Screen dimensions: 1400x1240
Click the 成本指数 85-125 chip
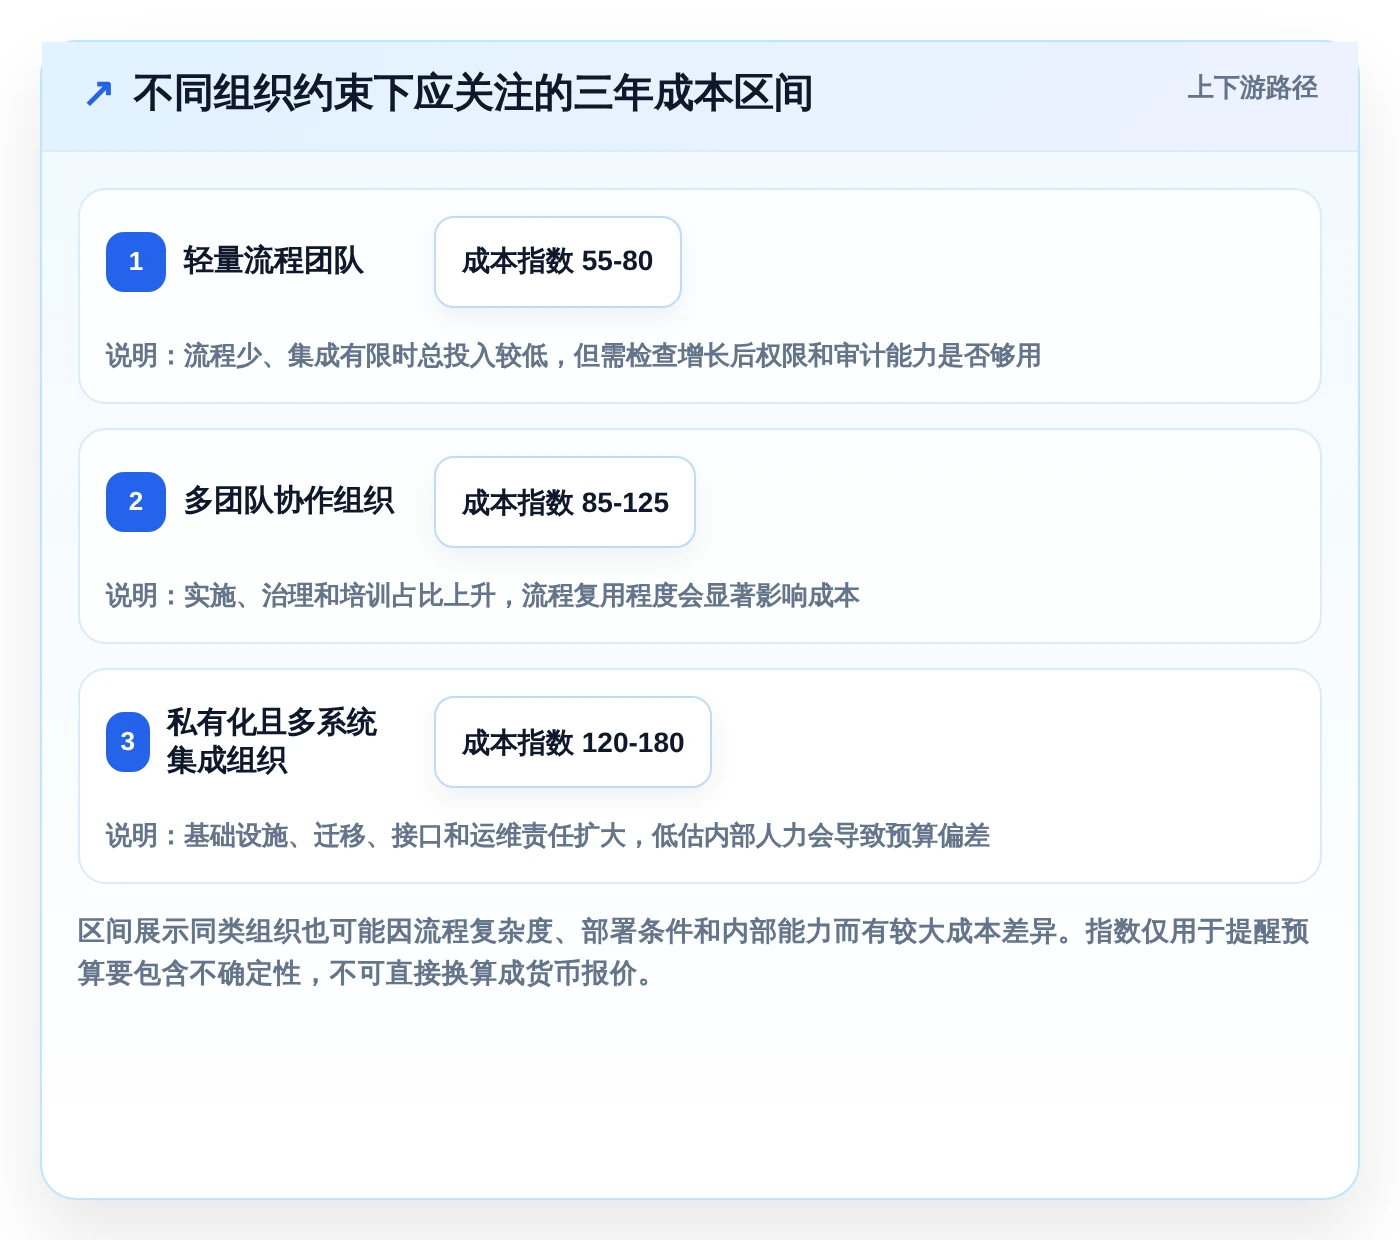[x=565, y=502]
